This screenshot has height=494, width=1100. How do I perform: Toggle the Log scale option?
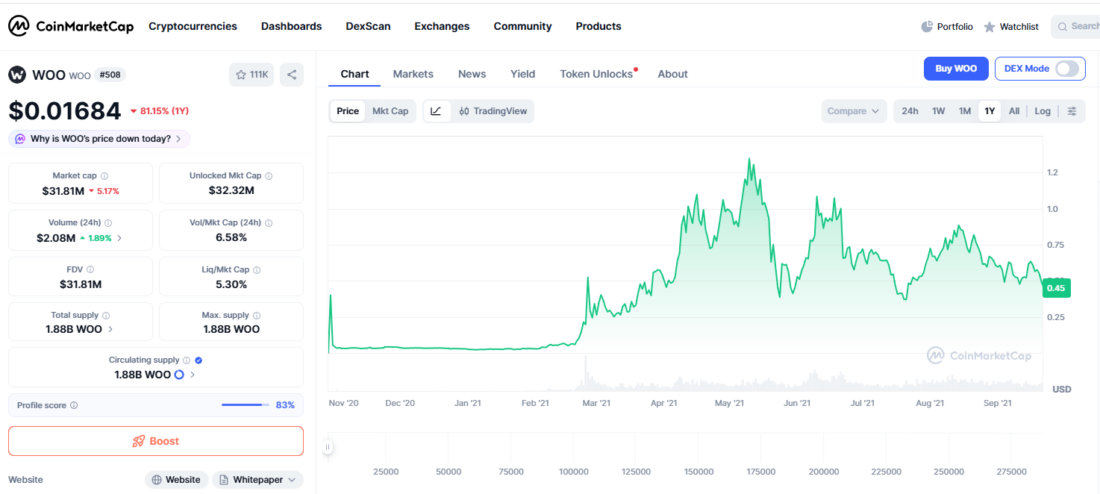pos(1042,111)
